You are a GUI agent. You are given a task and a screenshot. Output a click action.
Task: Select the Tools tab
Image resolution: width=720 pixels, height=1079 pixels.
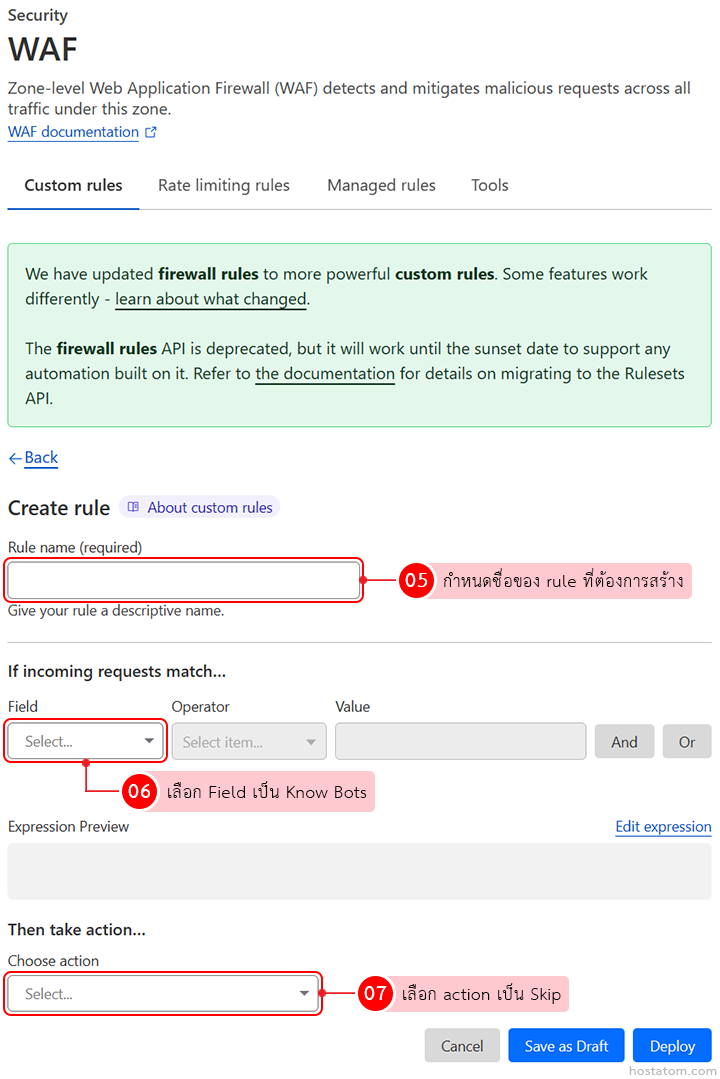pos(490,185)
